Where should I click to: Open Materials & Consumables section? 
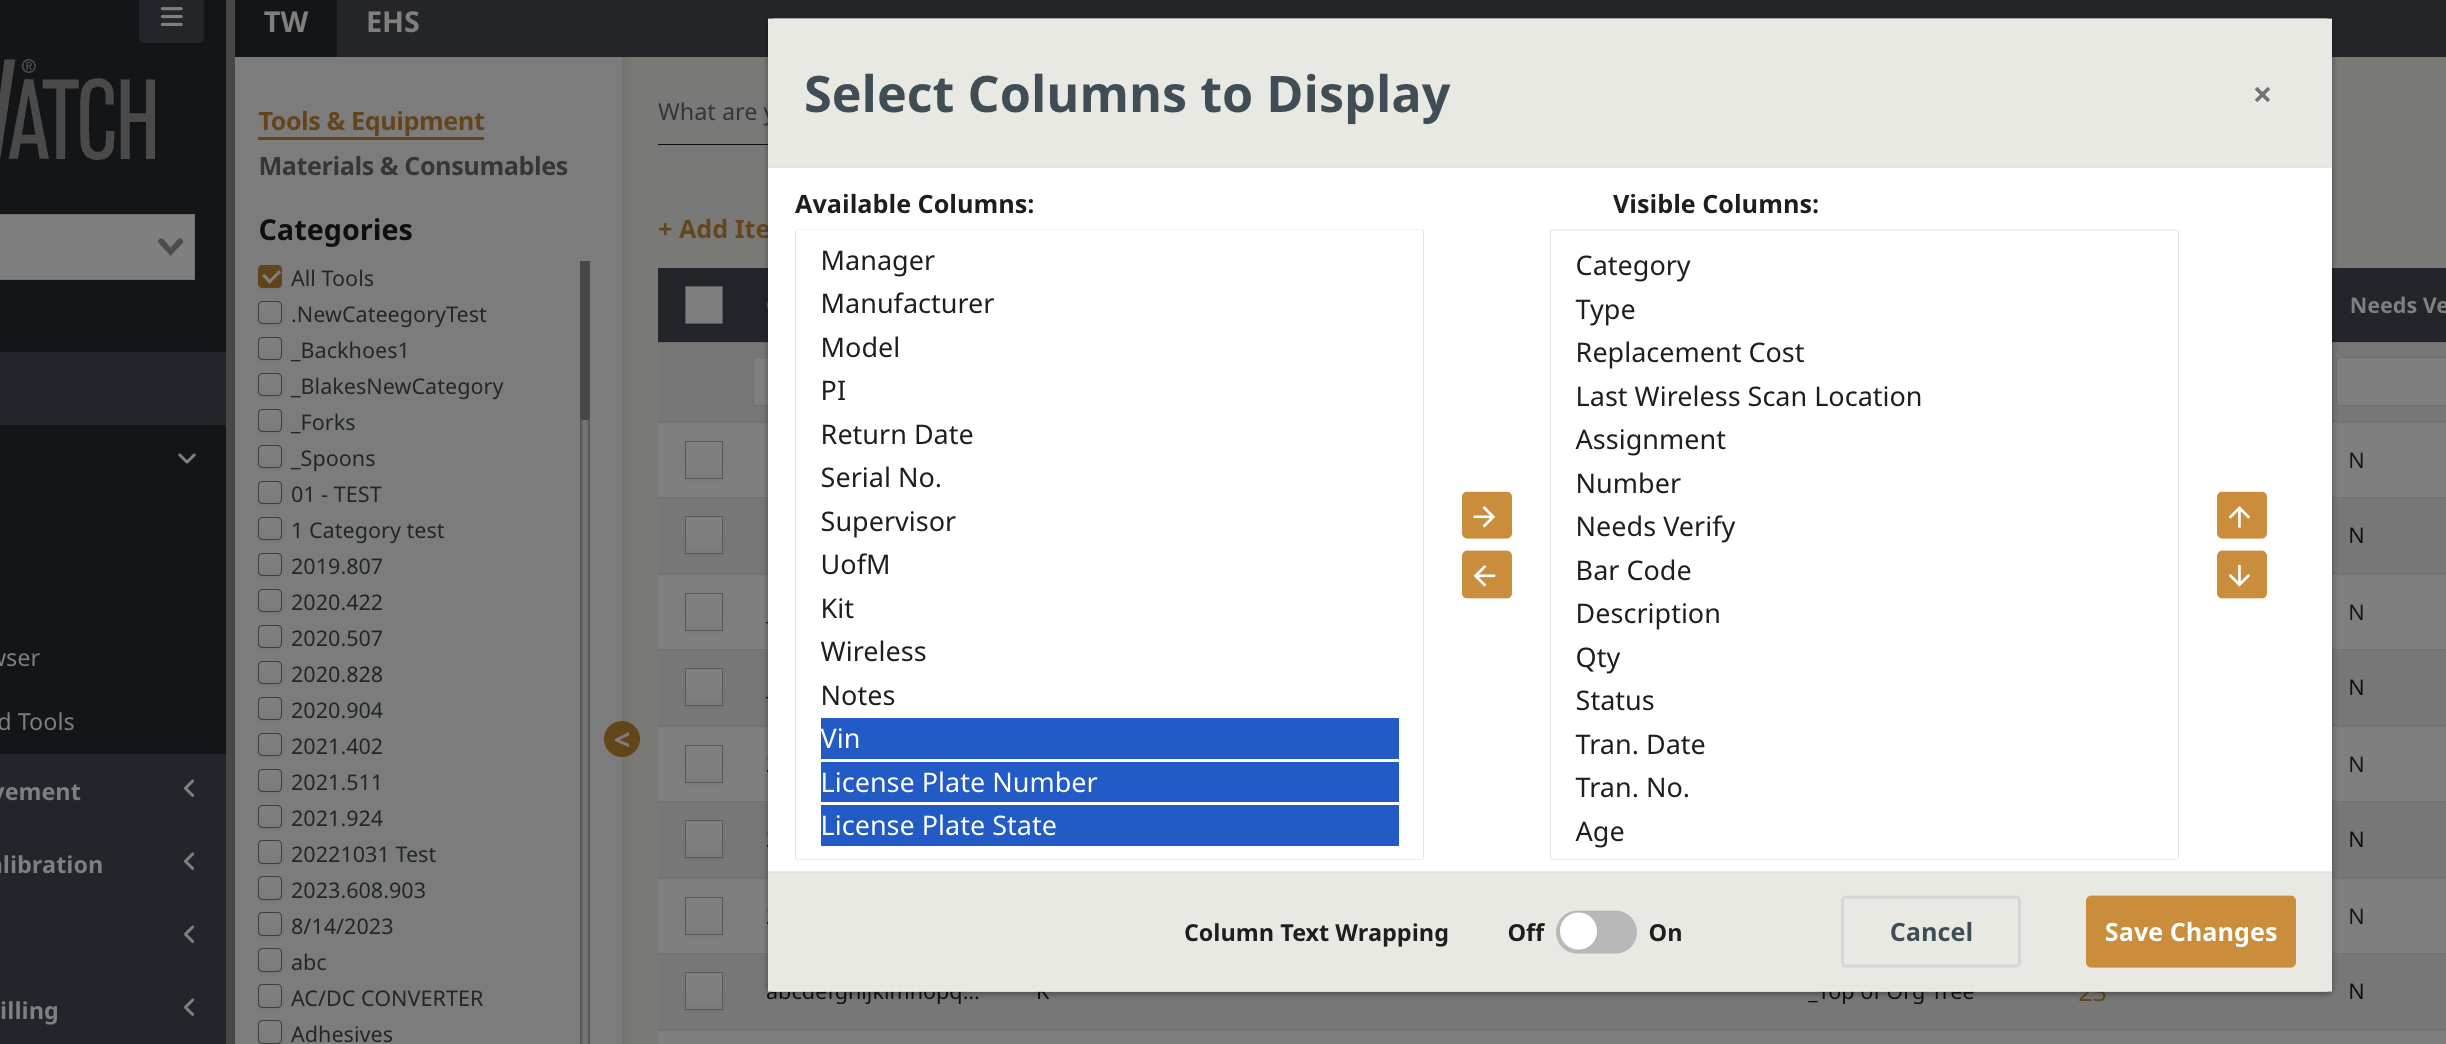click(x=413, y=166)
